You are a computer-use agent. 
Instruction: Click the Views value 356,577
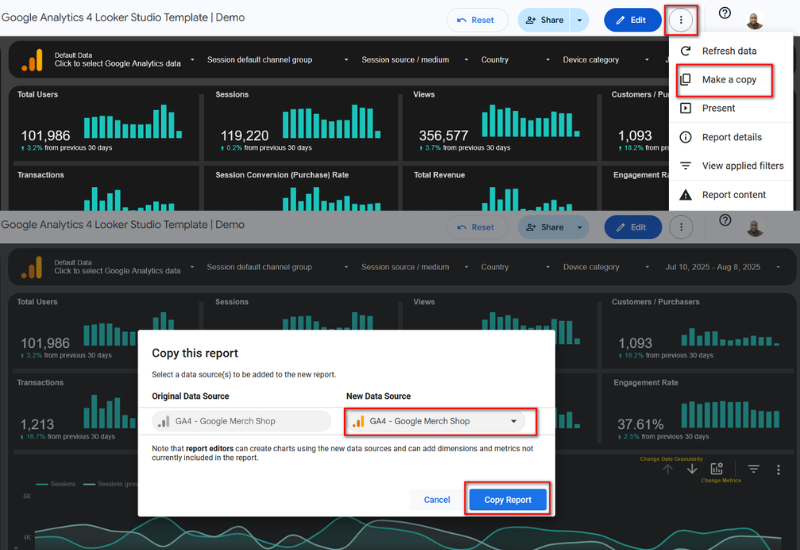[443, 136]
